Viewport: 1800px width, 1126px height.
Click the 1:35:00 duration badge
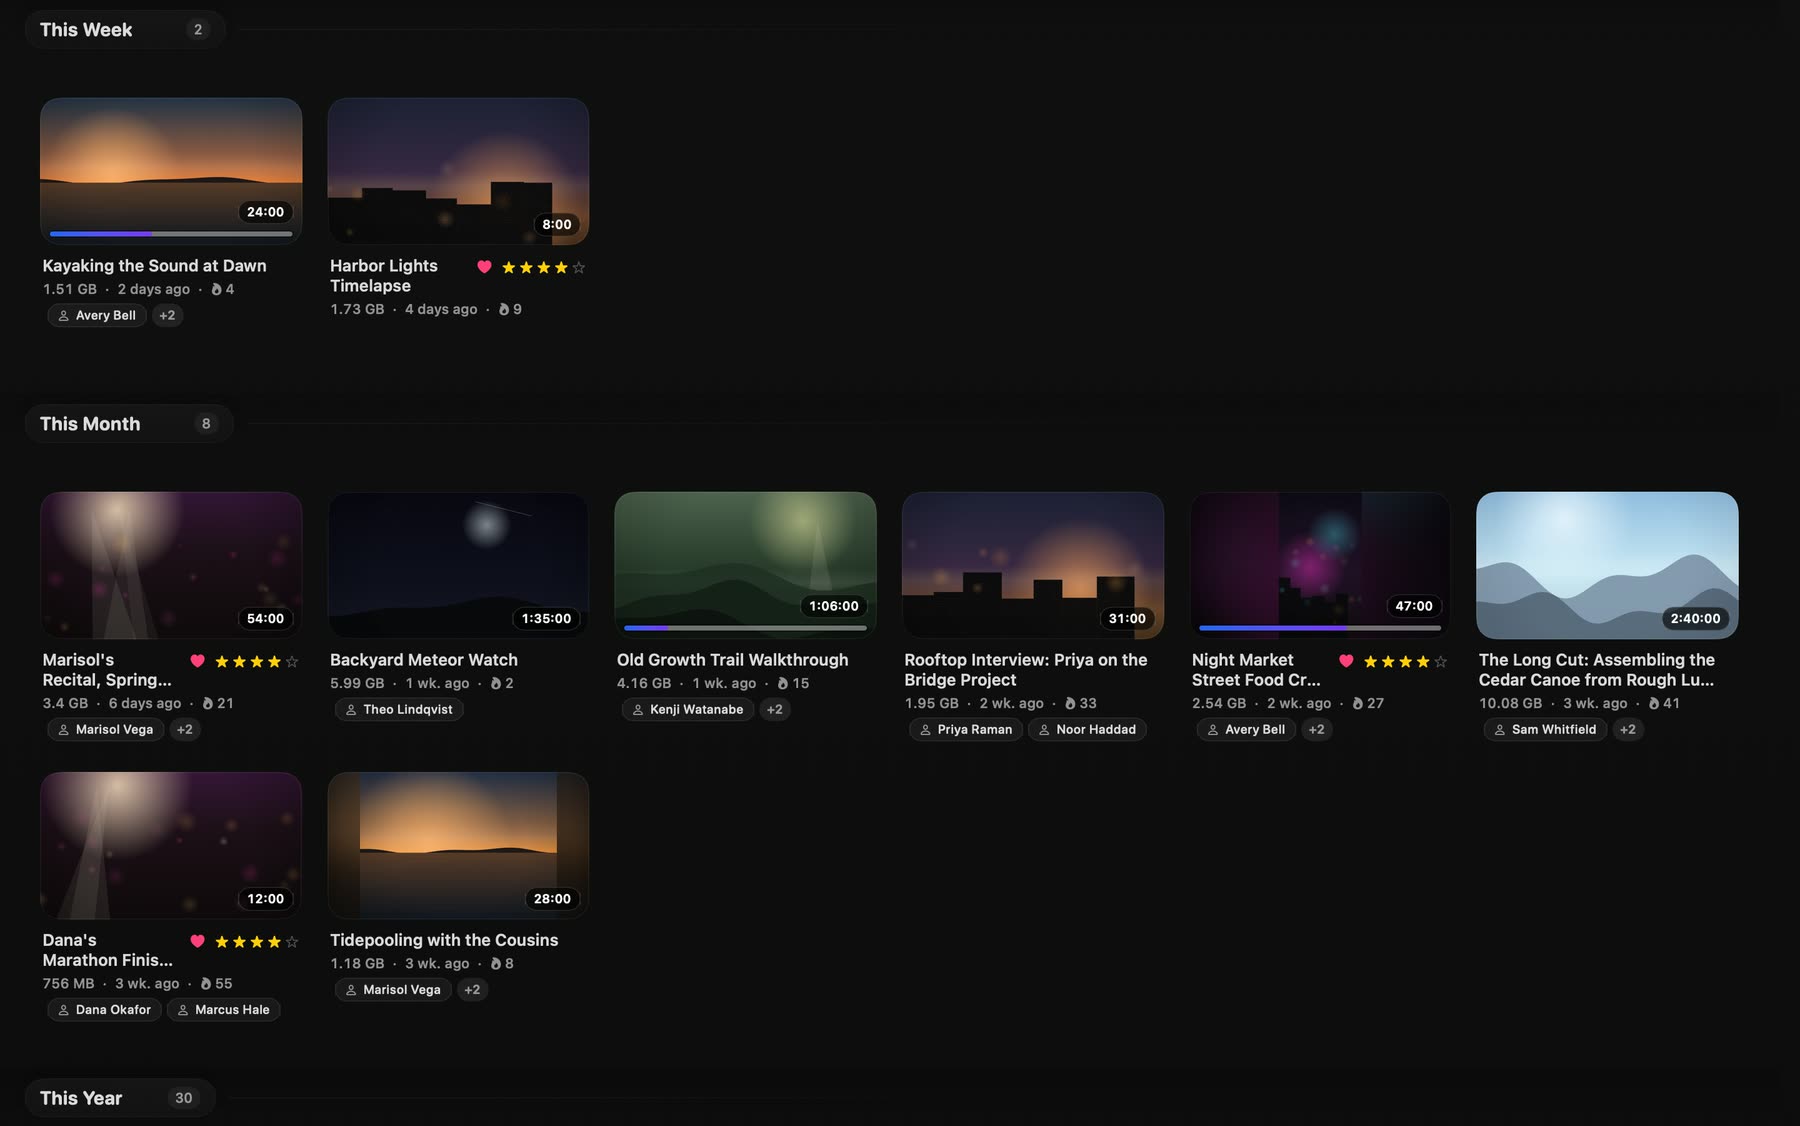coord(547,619)
